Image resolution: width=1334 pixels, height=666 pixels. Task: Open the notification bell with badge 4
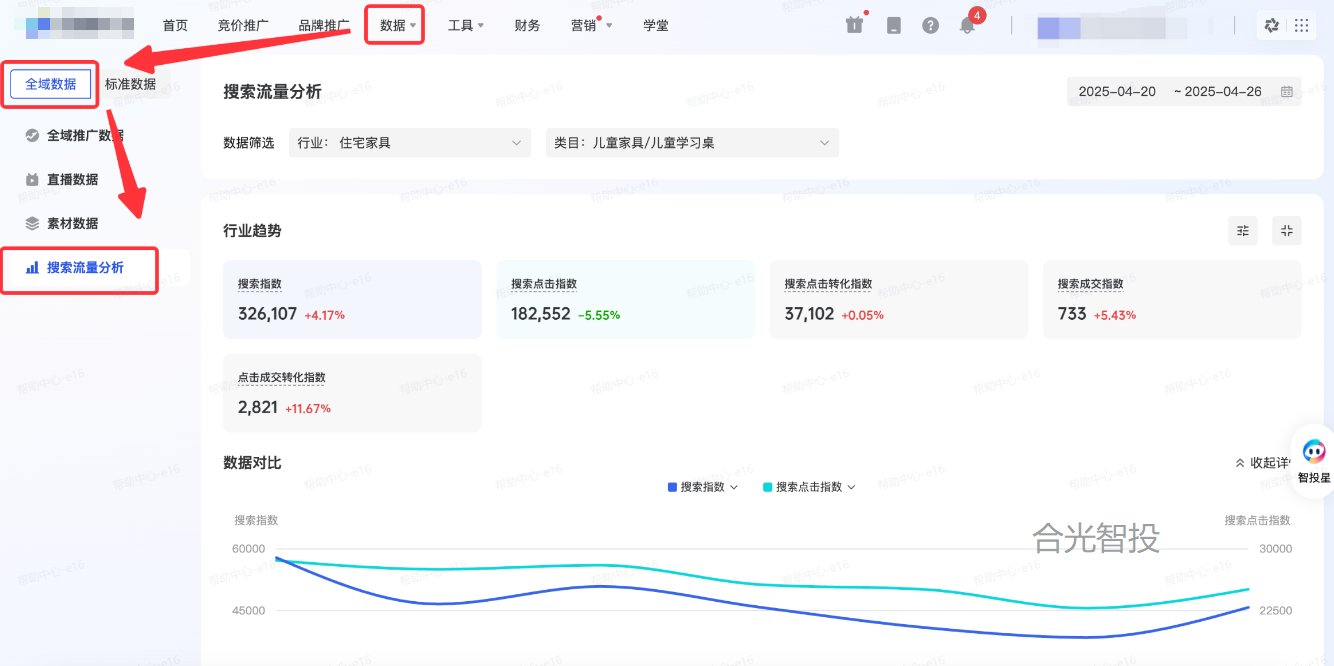click(x=967, y=25)
